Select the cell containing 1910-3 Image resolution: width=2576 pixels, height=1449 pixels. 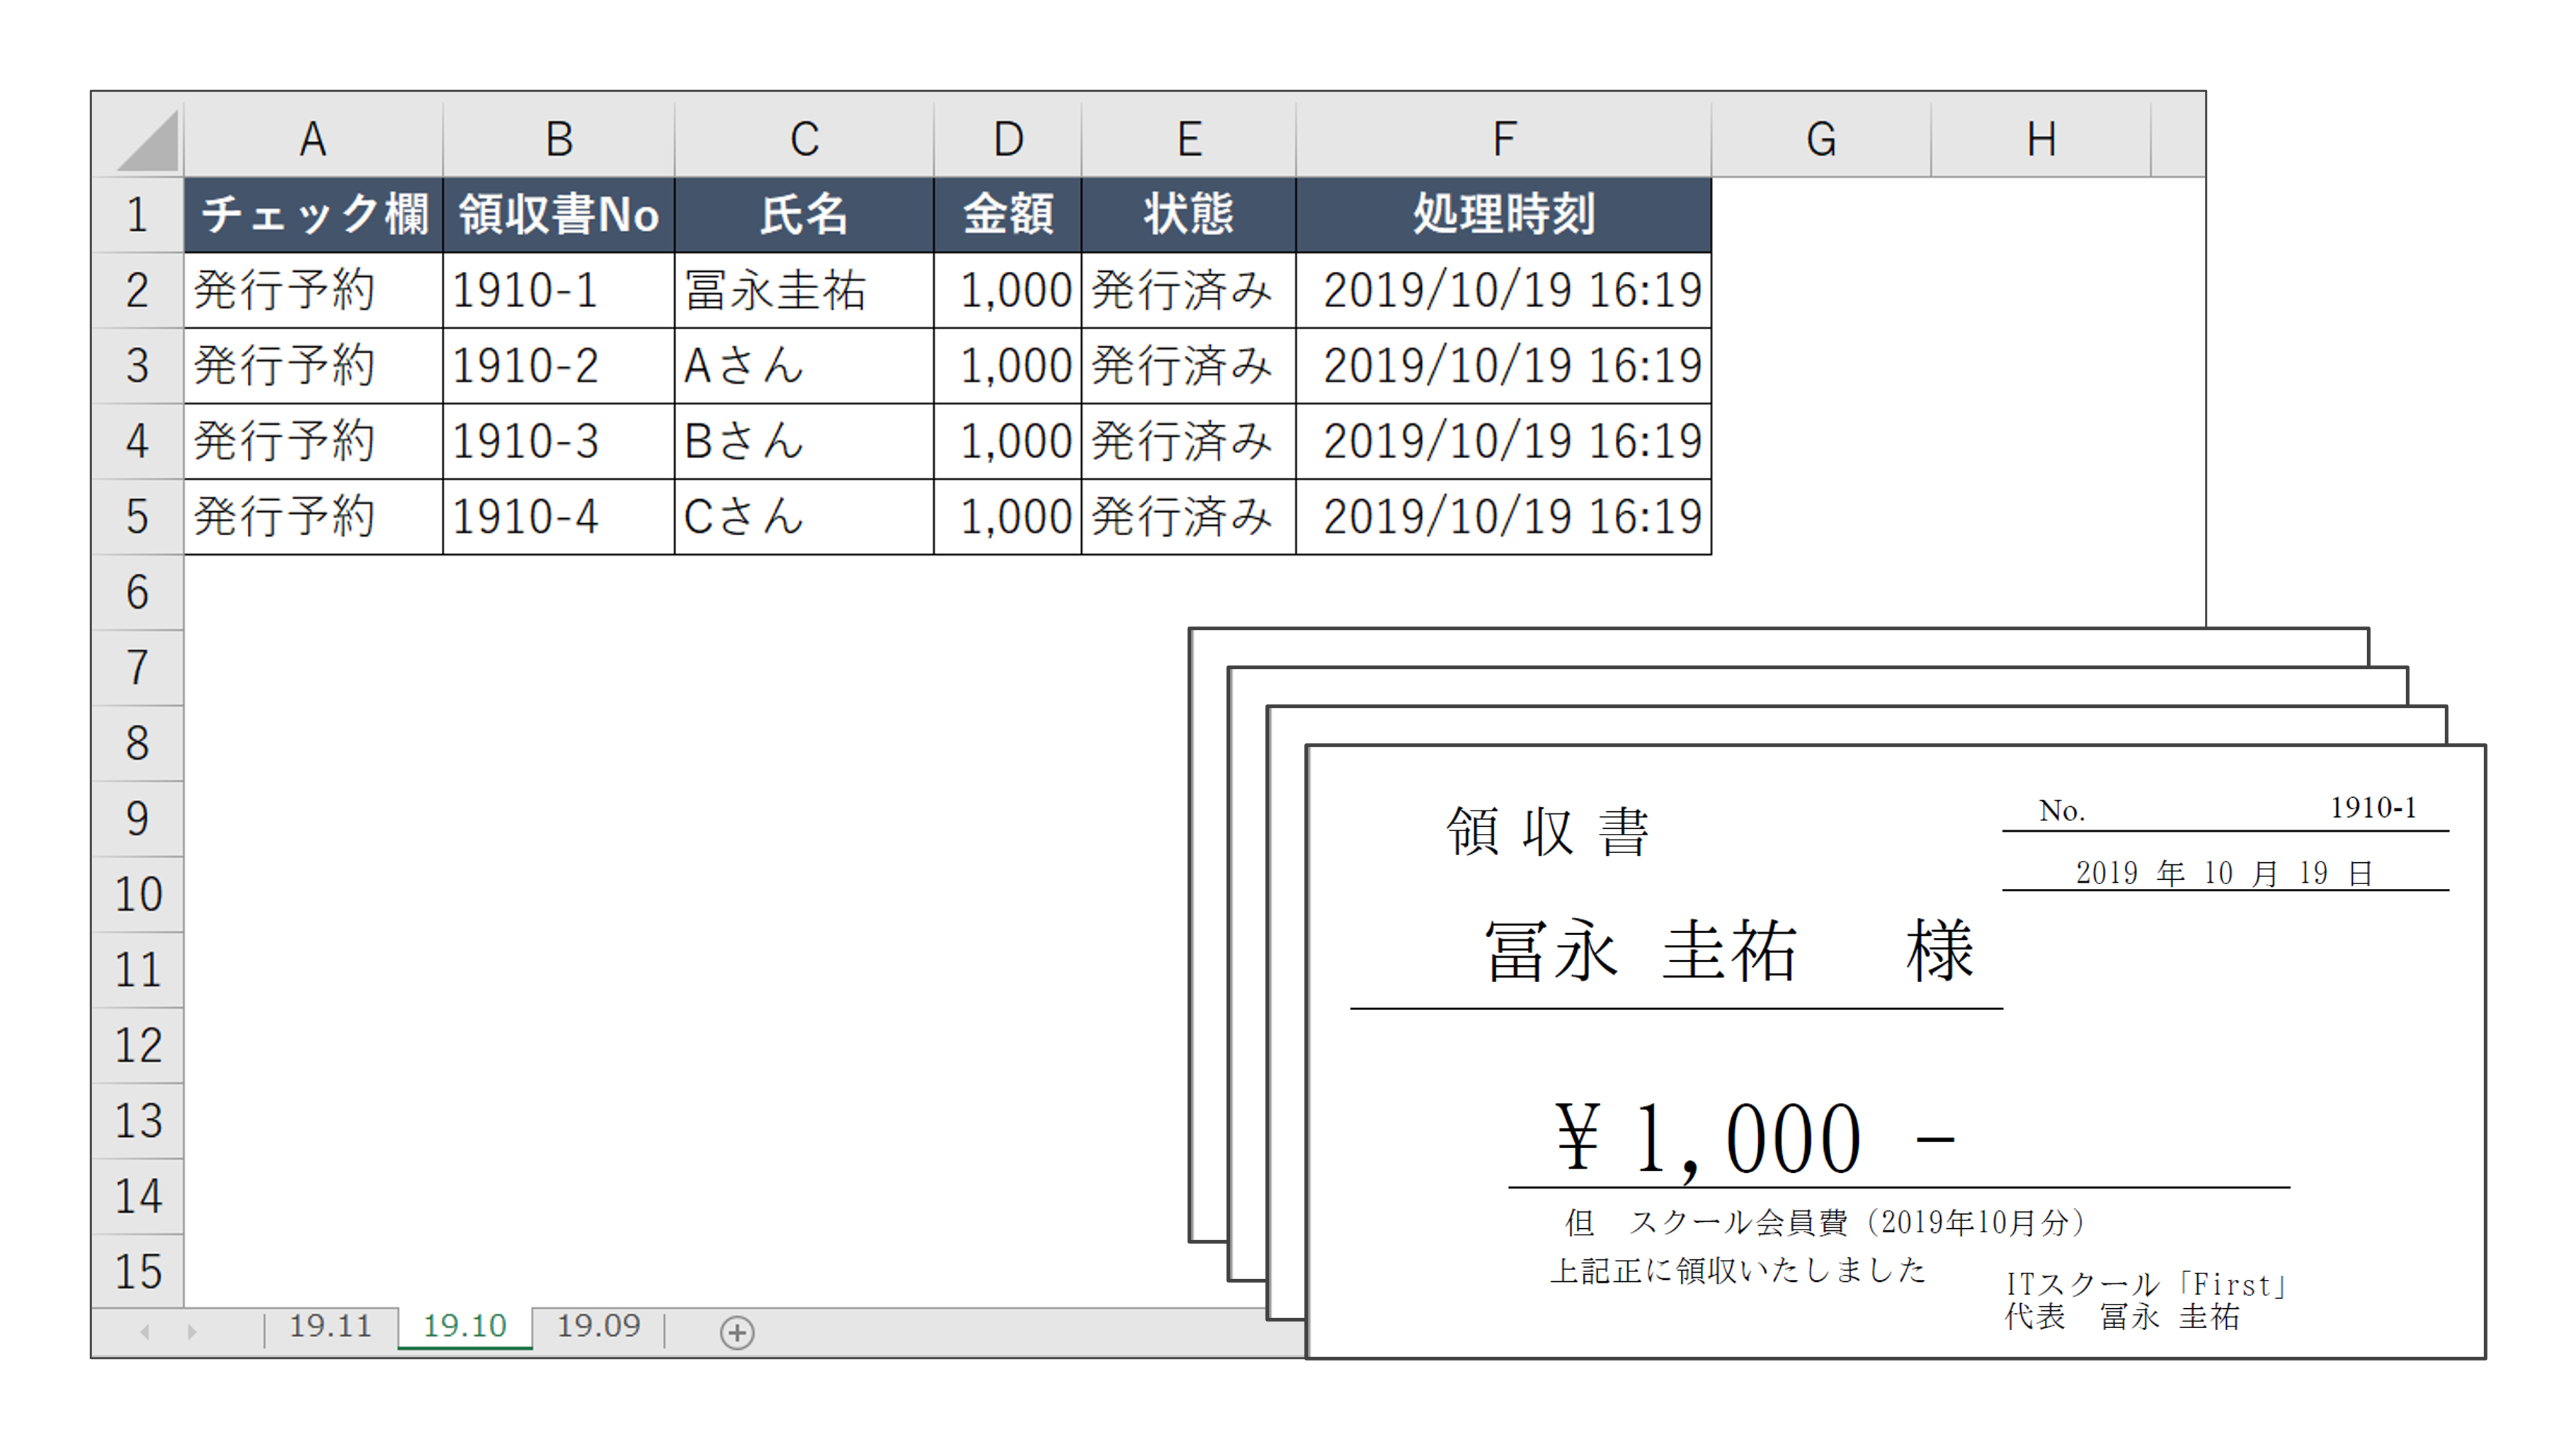point(559,441)
